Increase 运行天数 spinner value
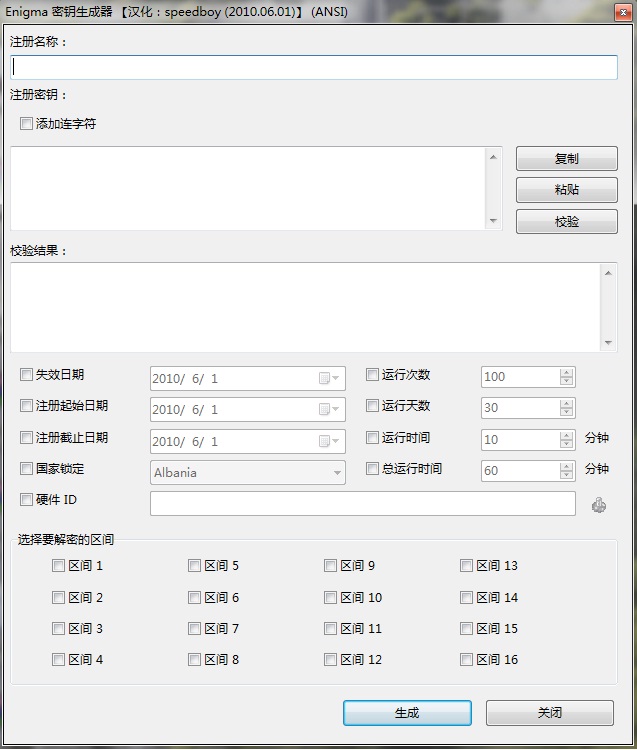 click(x=566, y=404)
